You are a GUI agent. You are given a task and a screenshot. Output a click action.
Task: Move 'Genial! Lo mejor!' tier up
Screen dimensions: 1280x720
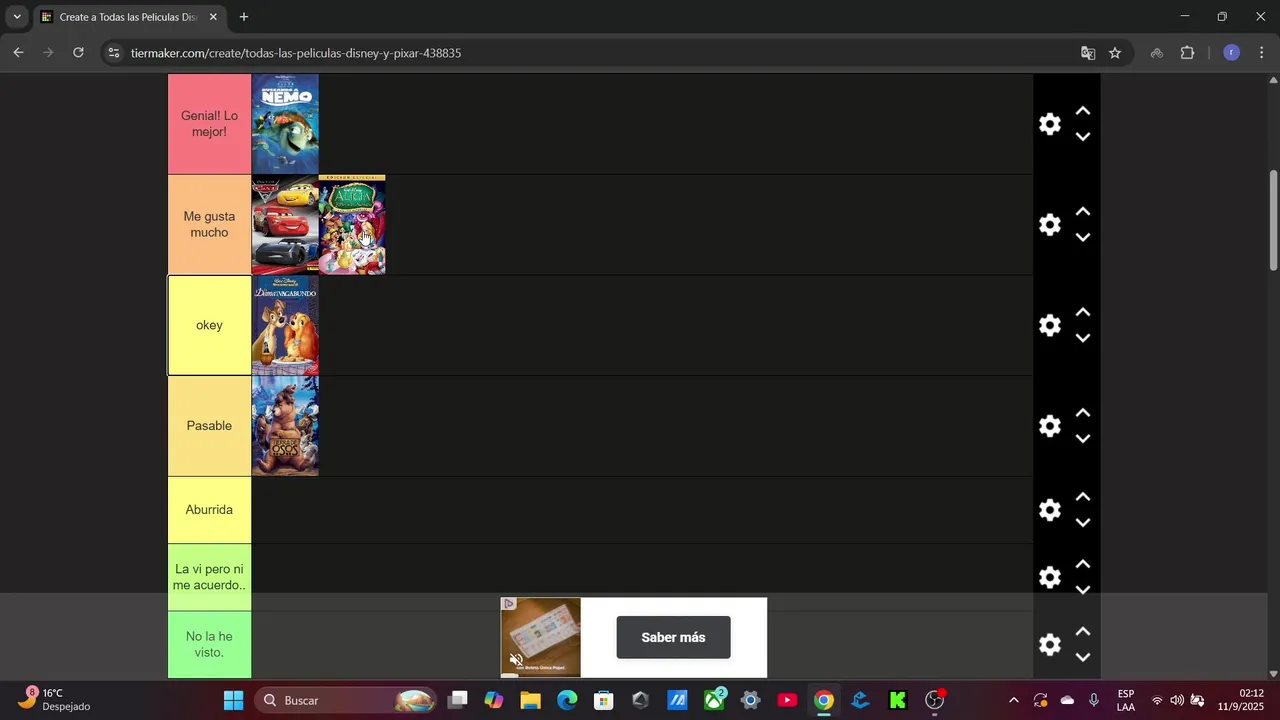point(1082,111)
